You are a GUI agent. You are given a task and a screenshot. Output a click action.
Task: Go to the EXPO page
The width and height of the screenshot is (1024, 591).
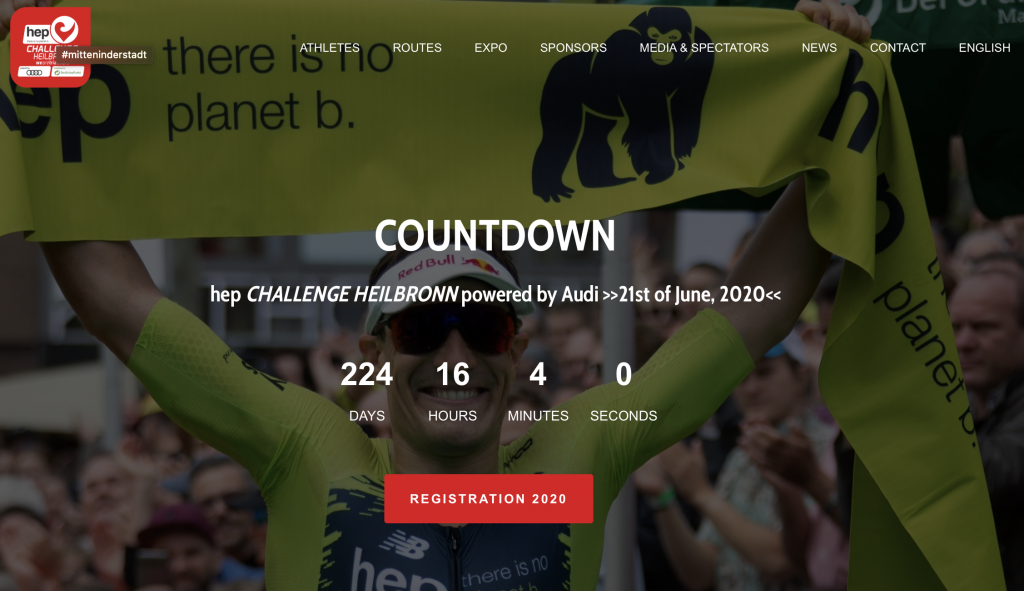click(x=490, y=48)
